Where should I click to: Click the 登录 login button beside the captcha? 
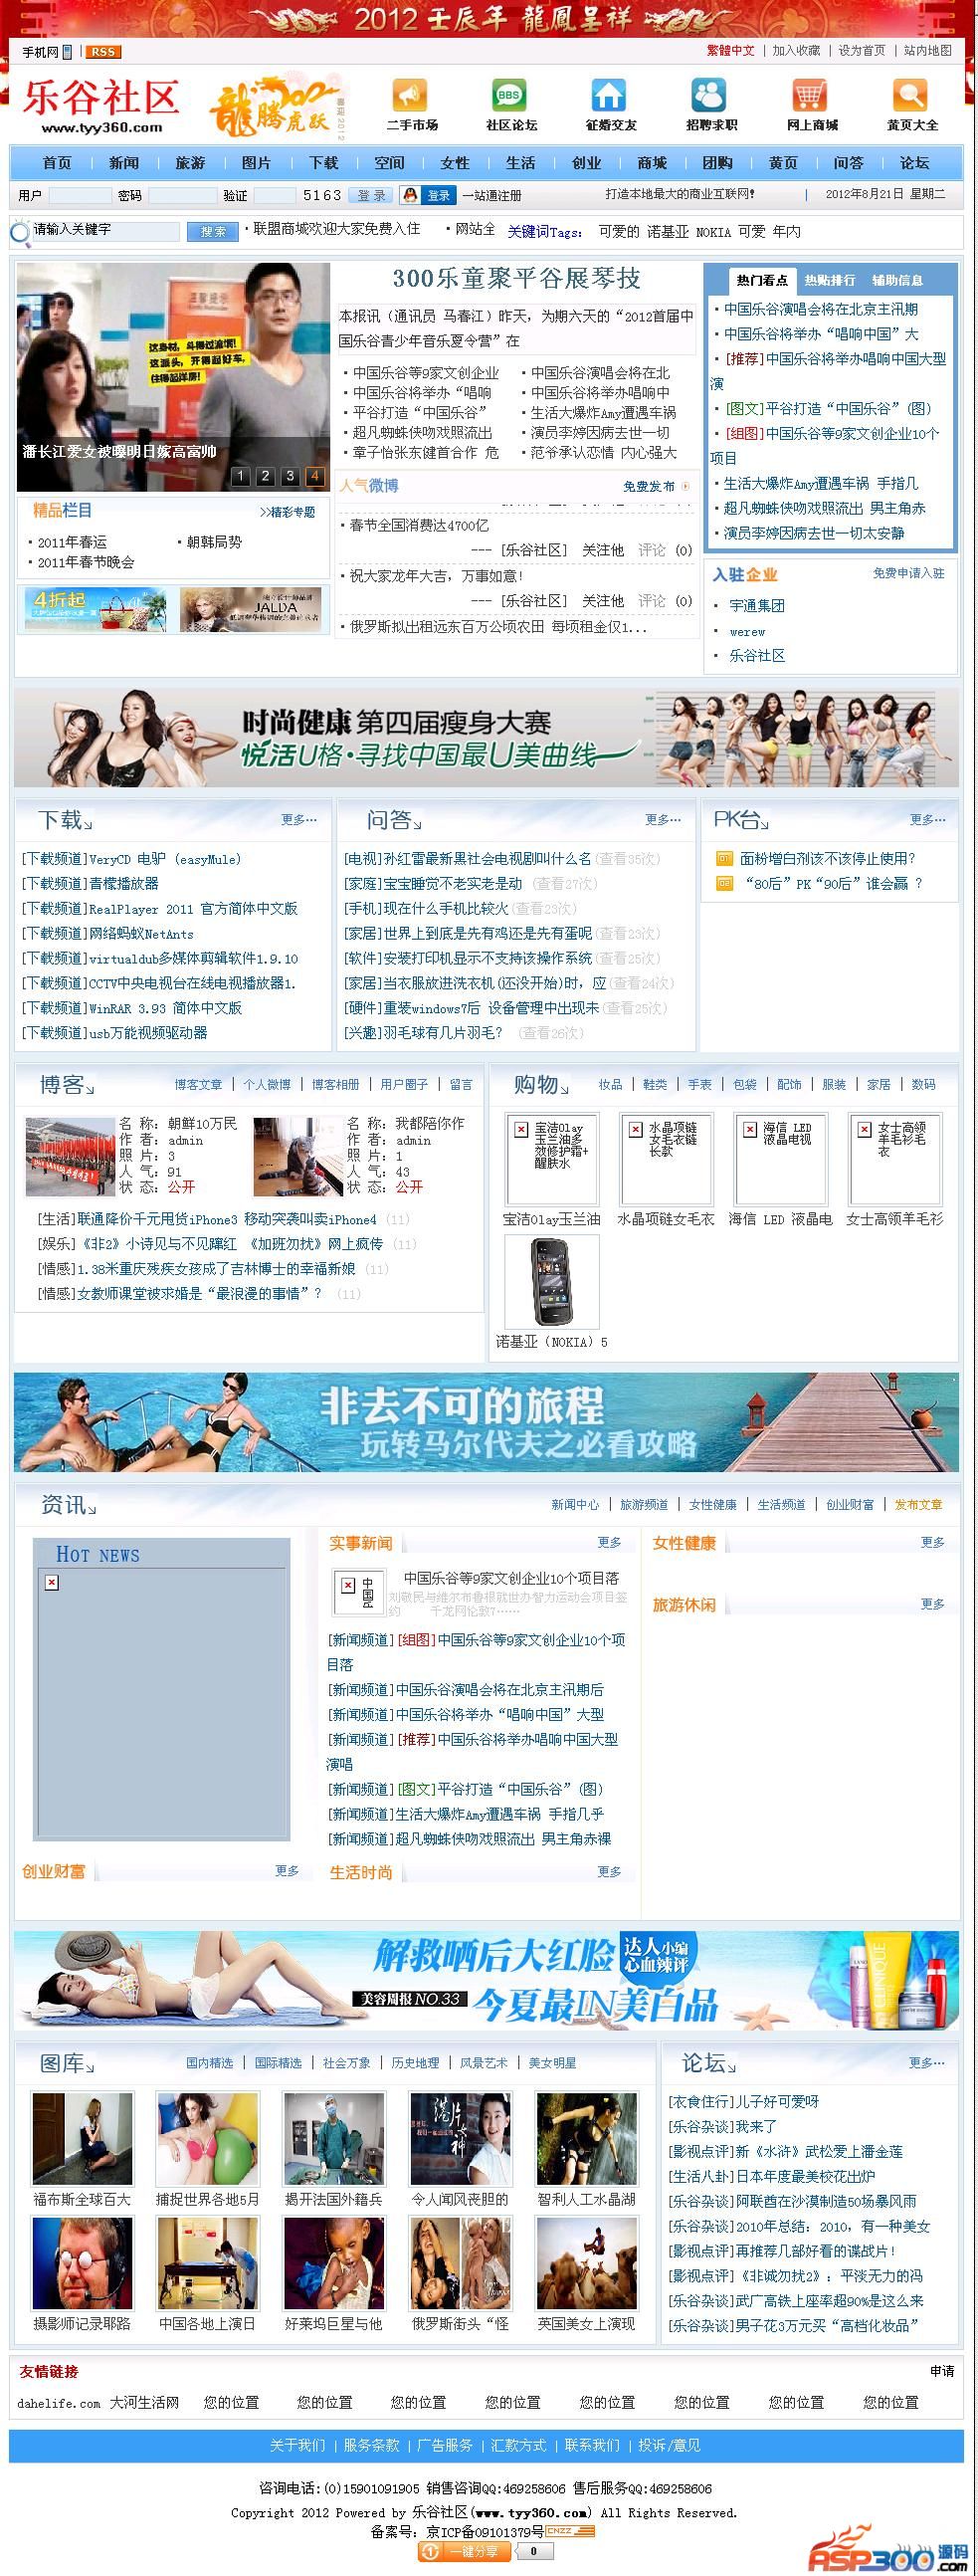371,195
